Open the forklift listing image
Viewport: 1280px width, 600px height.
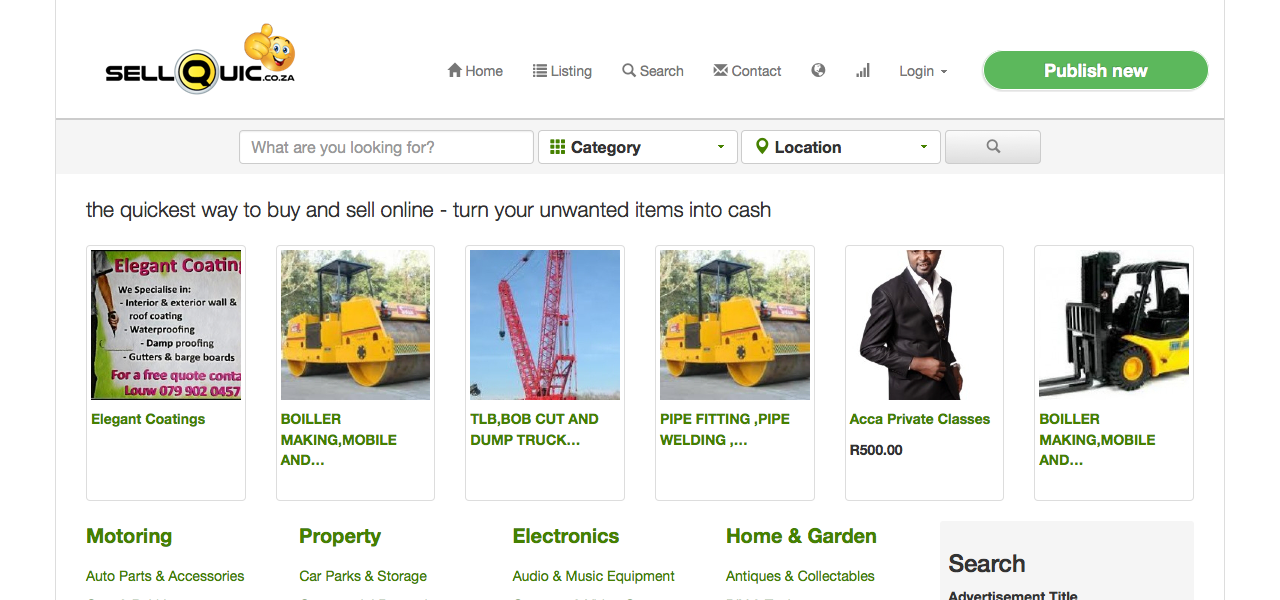(1114, 325)
